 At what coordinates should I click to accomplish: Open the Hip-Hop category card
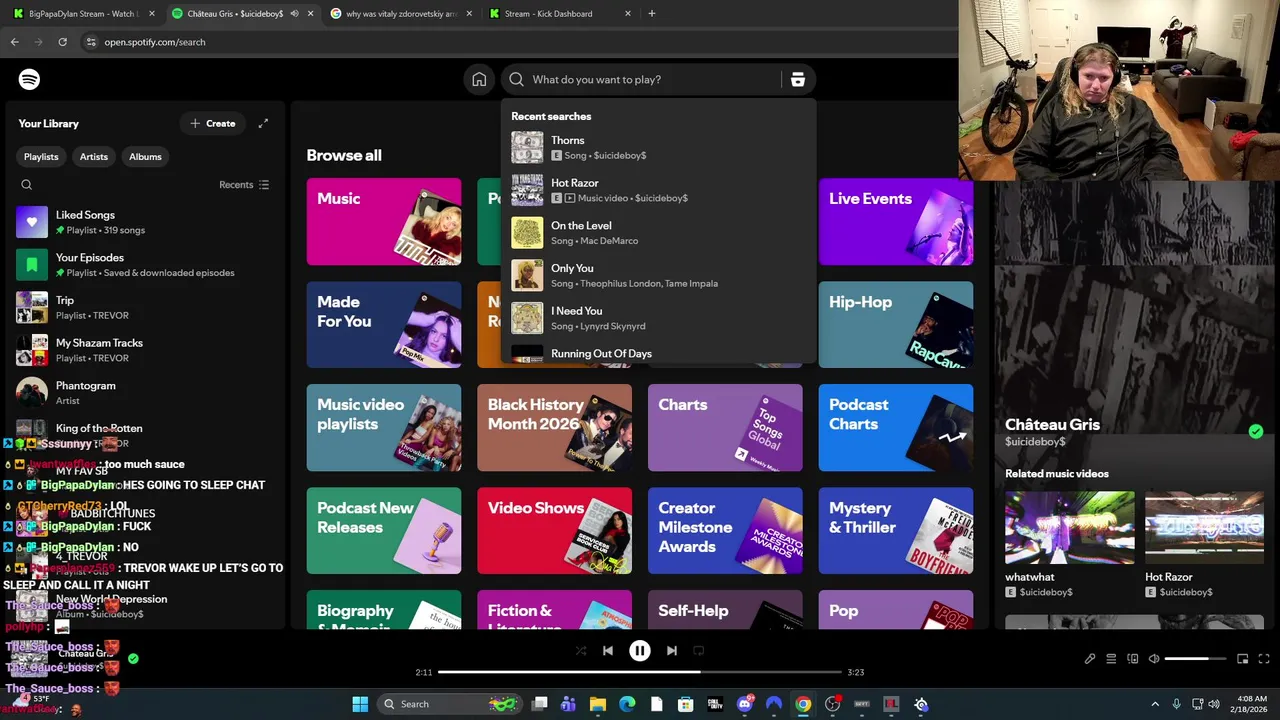click(x=896, y=325)
